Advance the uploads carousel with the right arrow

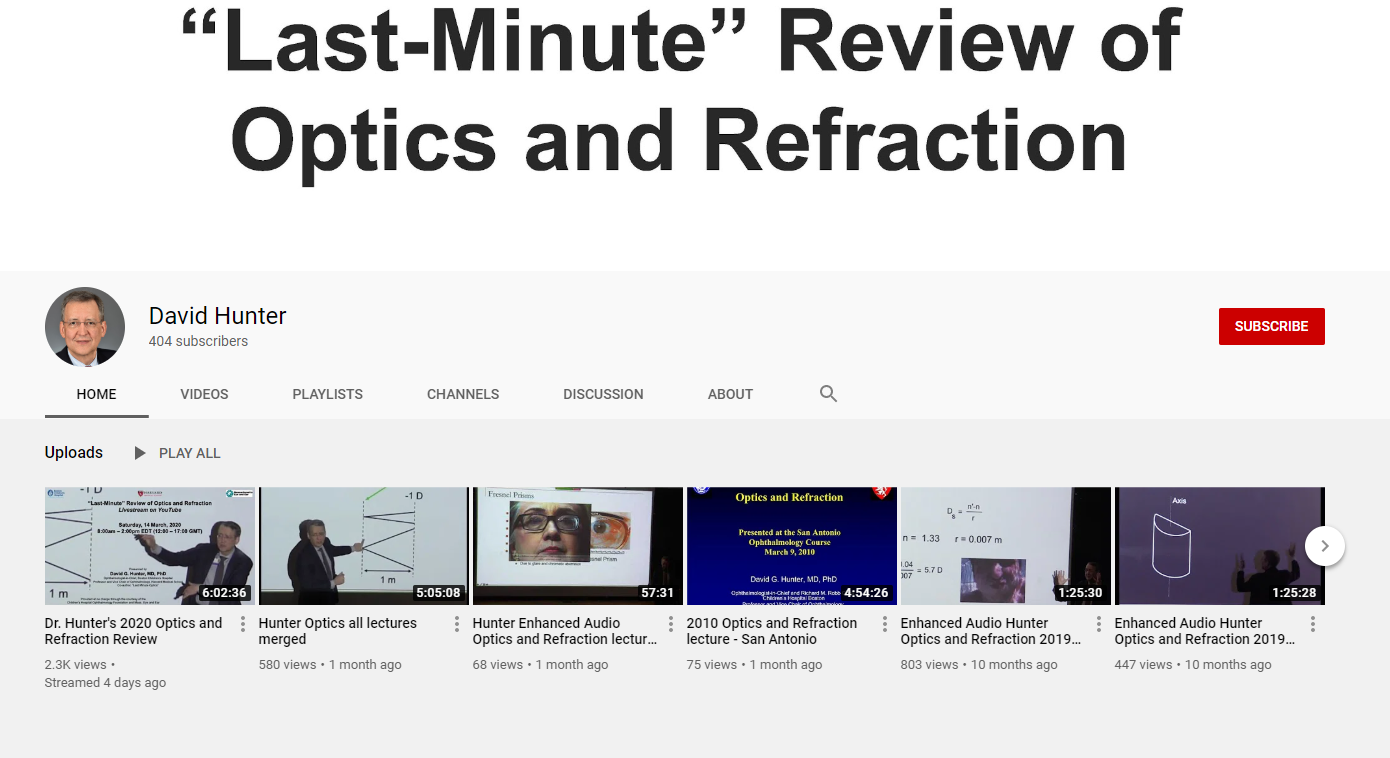[1325, 546]
